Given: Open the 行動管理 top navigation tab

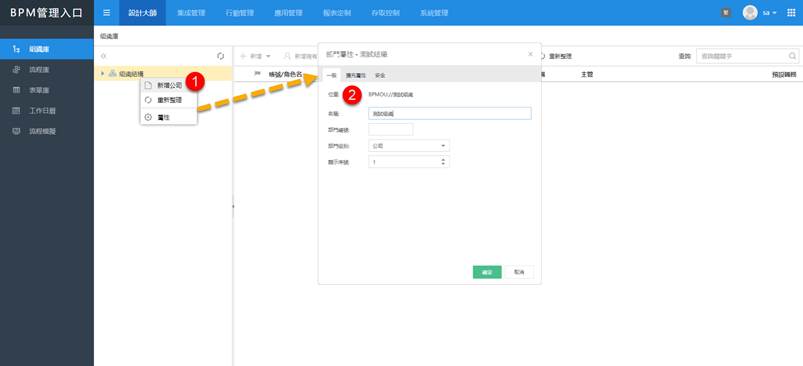Looking at the screenshot, I should click(240, 13).
